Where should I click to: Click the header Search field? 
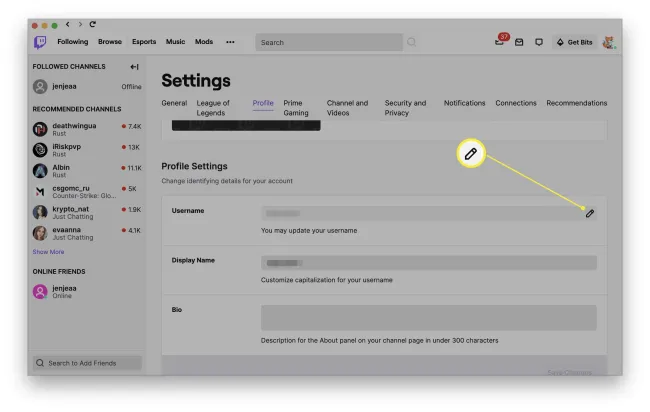[x=329, y=42]
